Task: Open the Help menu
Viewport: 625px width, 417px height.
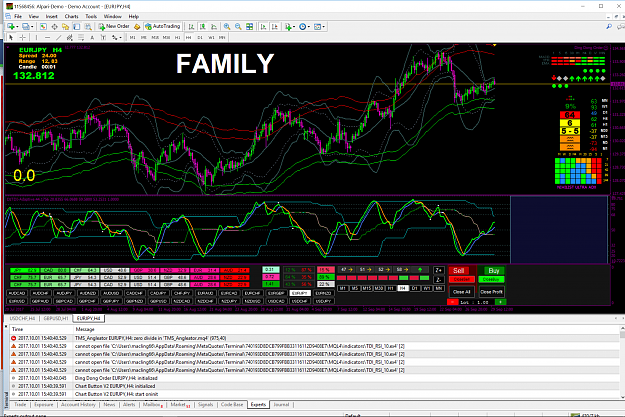Action: coord(134,16)
